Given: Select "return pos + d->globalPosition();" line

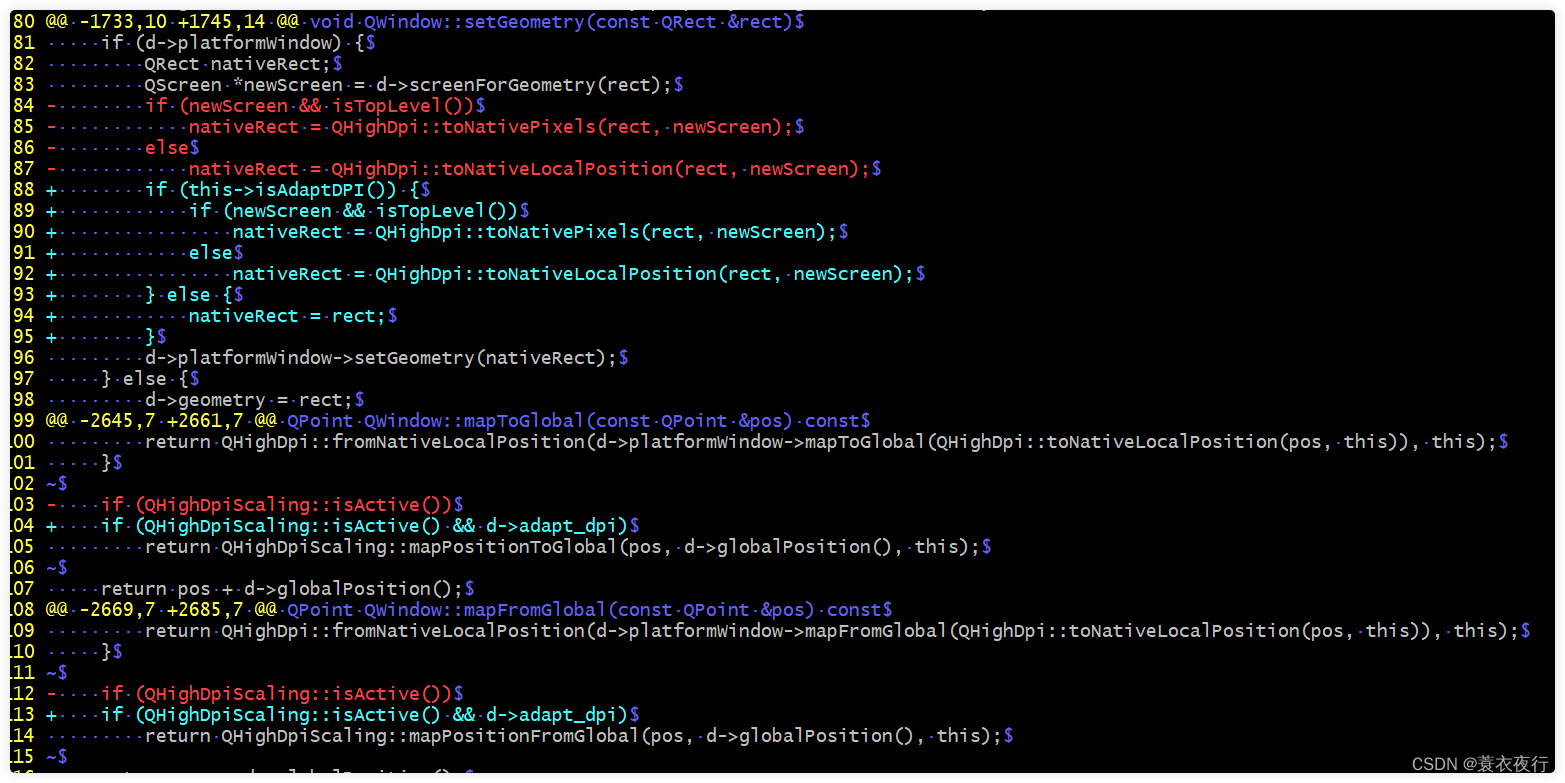Looking at the screenshot, I should (282, 589).
